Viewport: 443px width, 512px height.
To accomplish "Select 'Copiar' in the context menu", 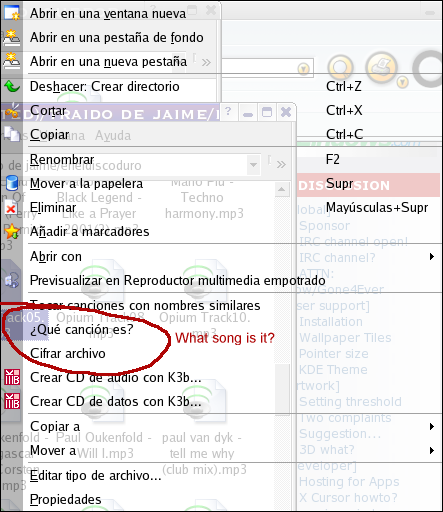I will 221,135.
